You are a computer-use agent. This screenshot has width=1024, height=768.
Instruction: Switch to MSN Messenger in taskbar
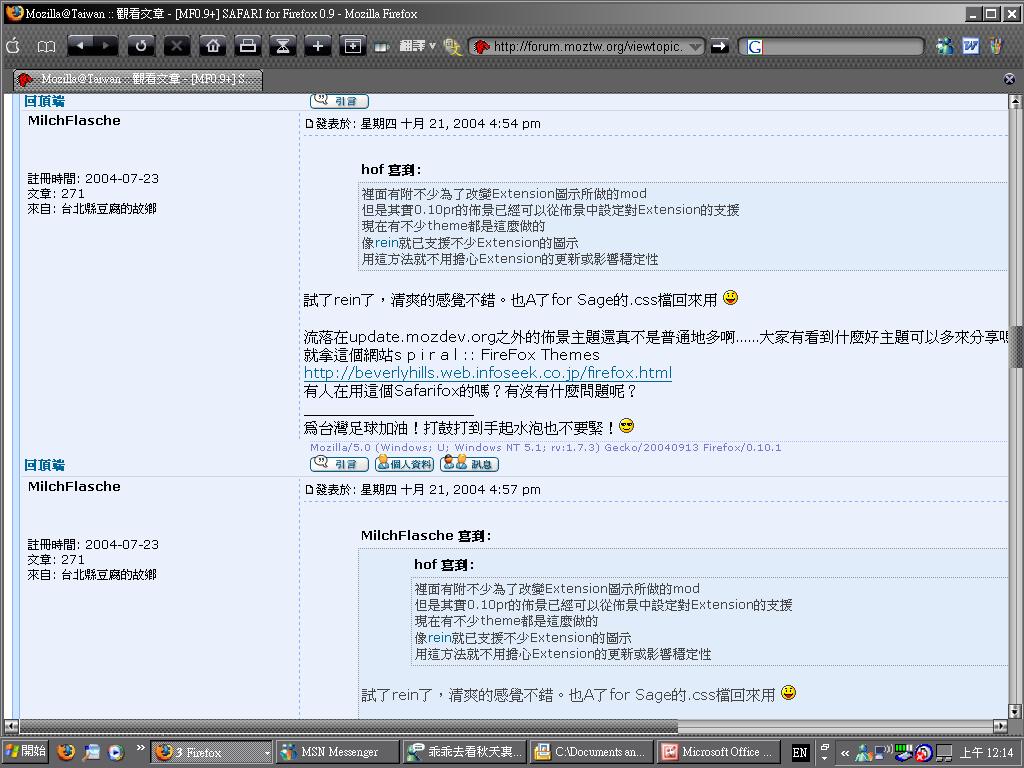[x=337, y=752]
